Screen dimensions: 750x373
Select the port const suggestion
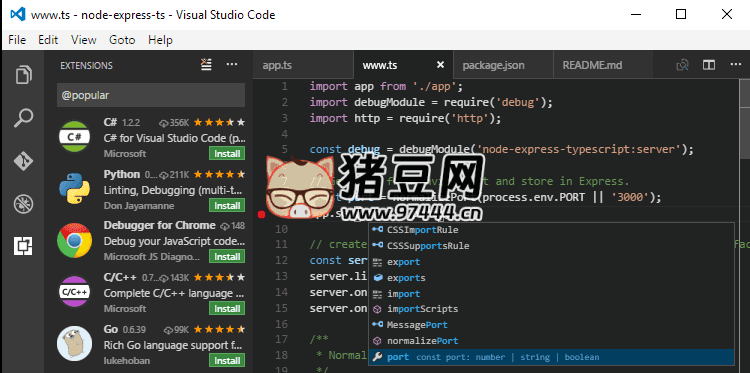click(x=551, y=357)
